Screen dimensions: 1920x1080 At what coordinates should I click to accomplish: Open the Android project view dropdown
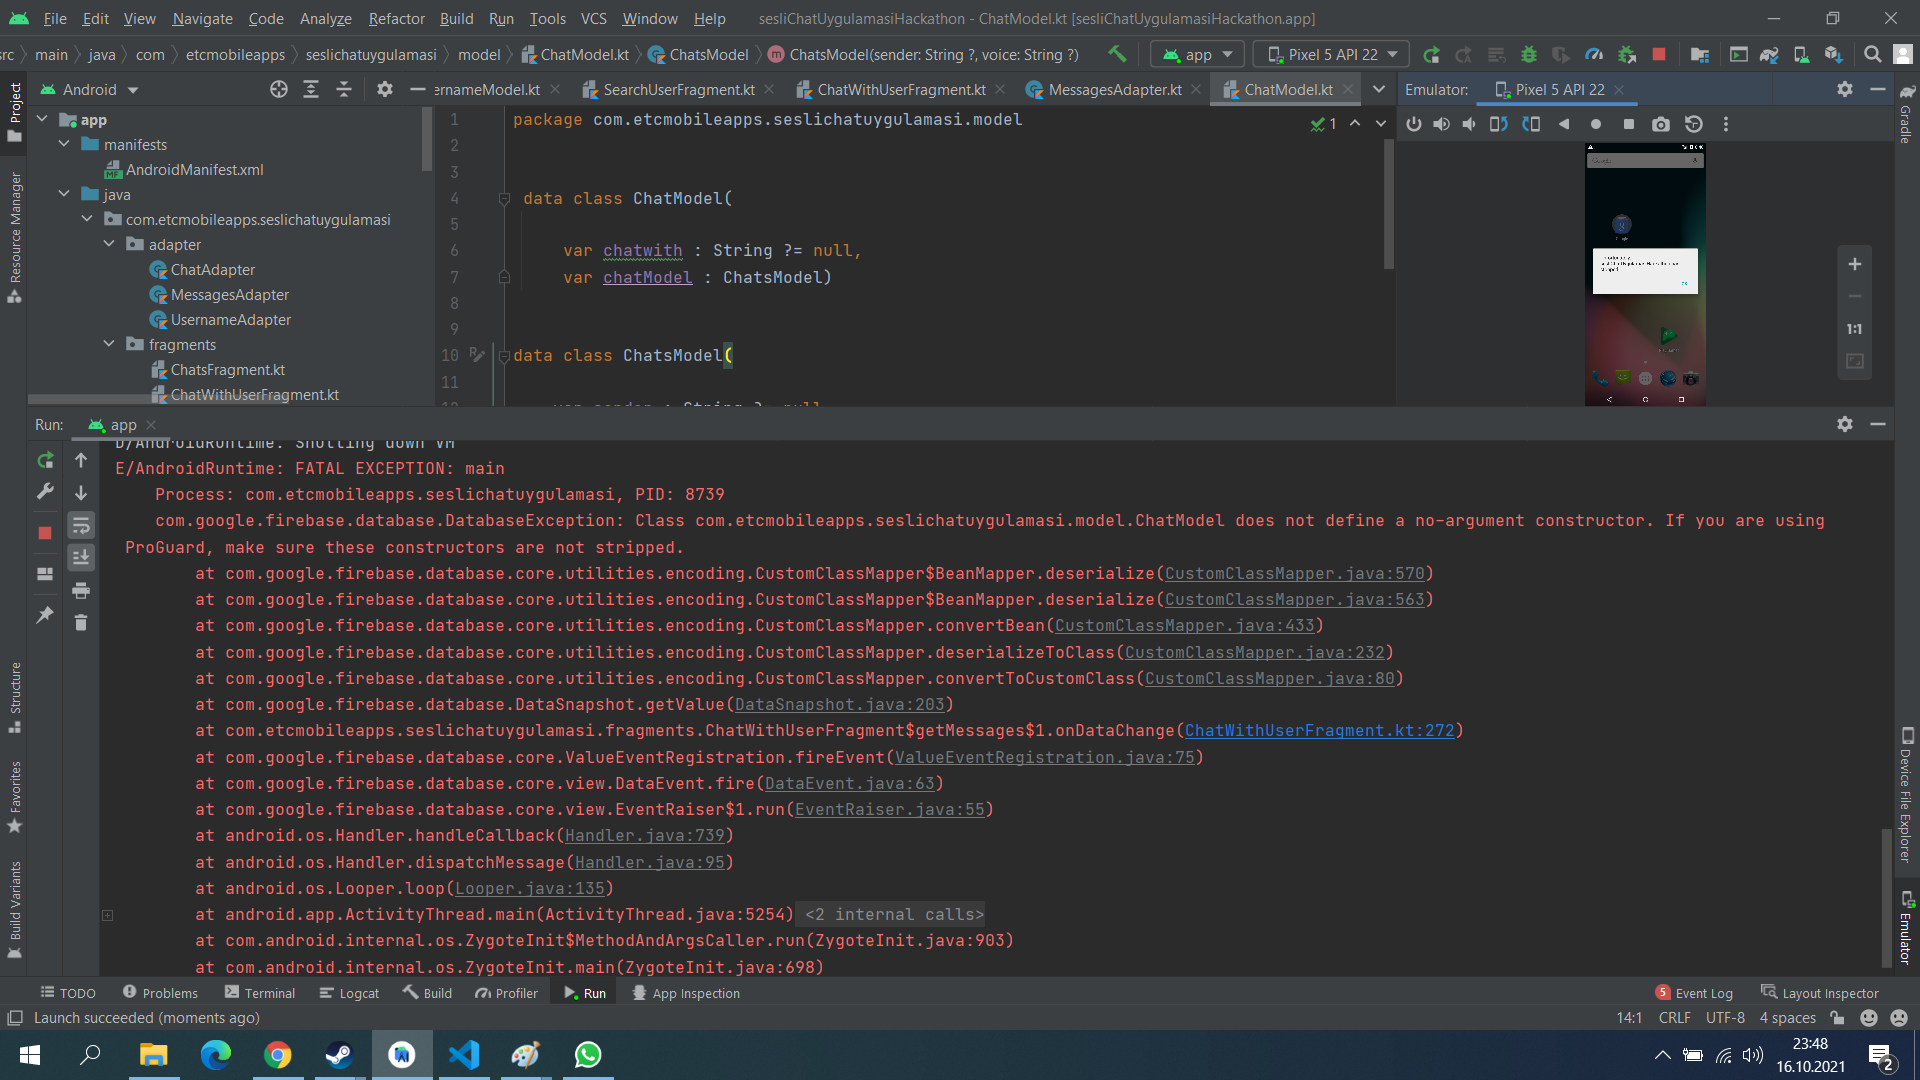89,89
